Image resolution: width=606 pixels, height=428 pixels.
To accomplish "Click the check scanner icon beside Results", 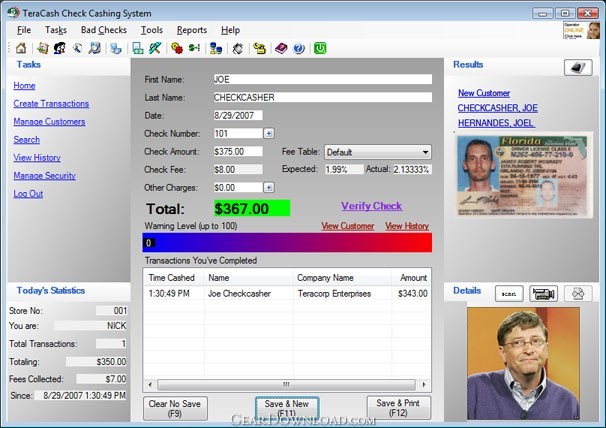I will pos(578,68).
